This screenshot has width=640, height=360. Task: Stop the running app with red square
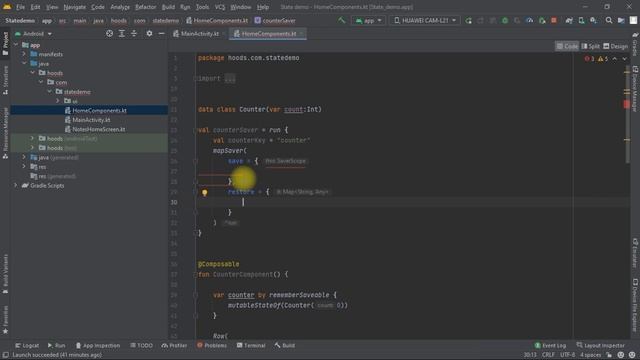pyautogui.click(x=554, y=20)
